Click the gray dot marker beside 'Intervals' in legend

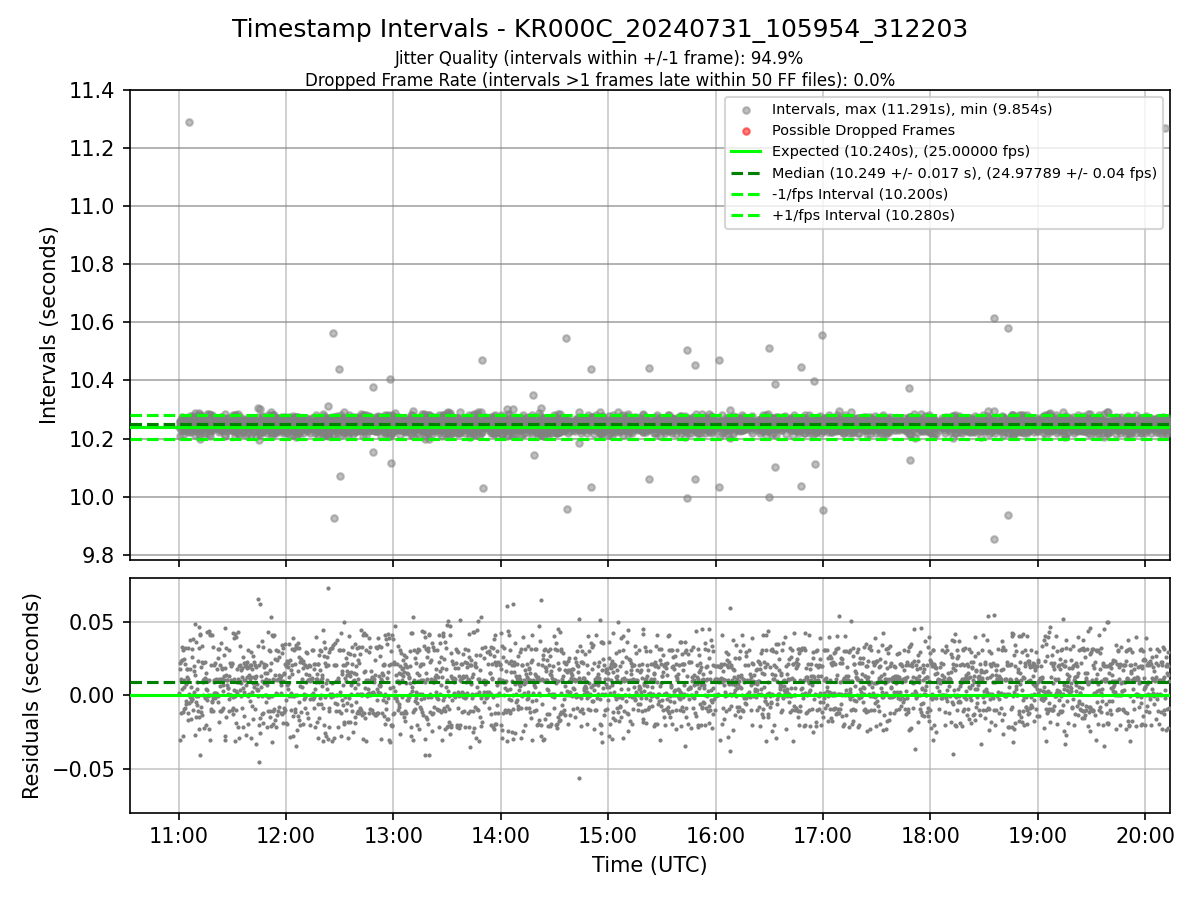tap(746, 110)
